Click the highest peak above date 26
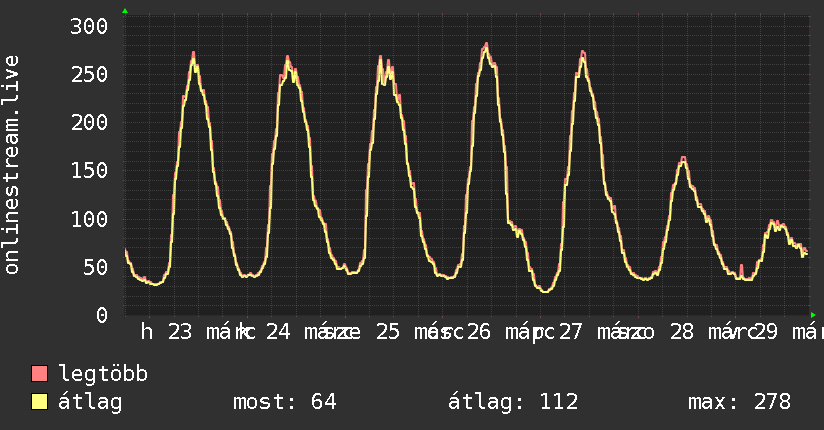Viewport: 824px width, 430px height. (x=486, y=45)
